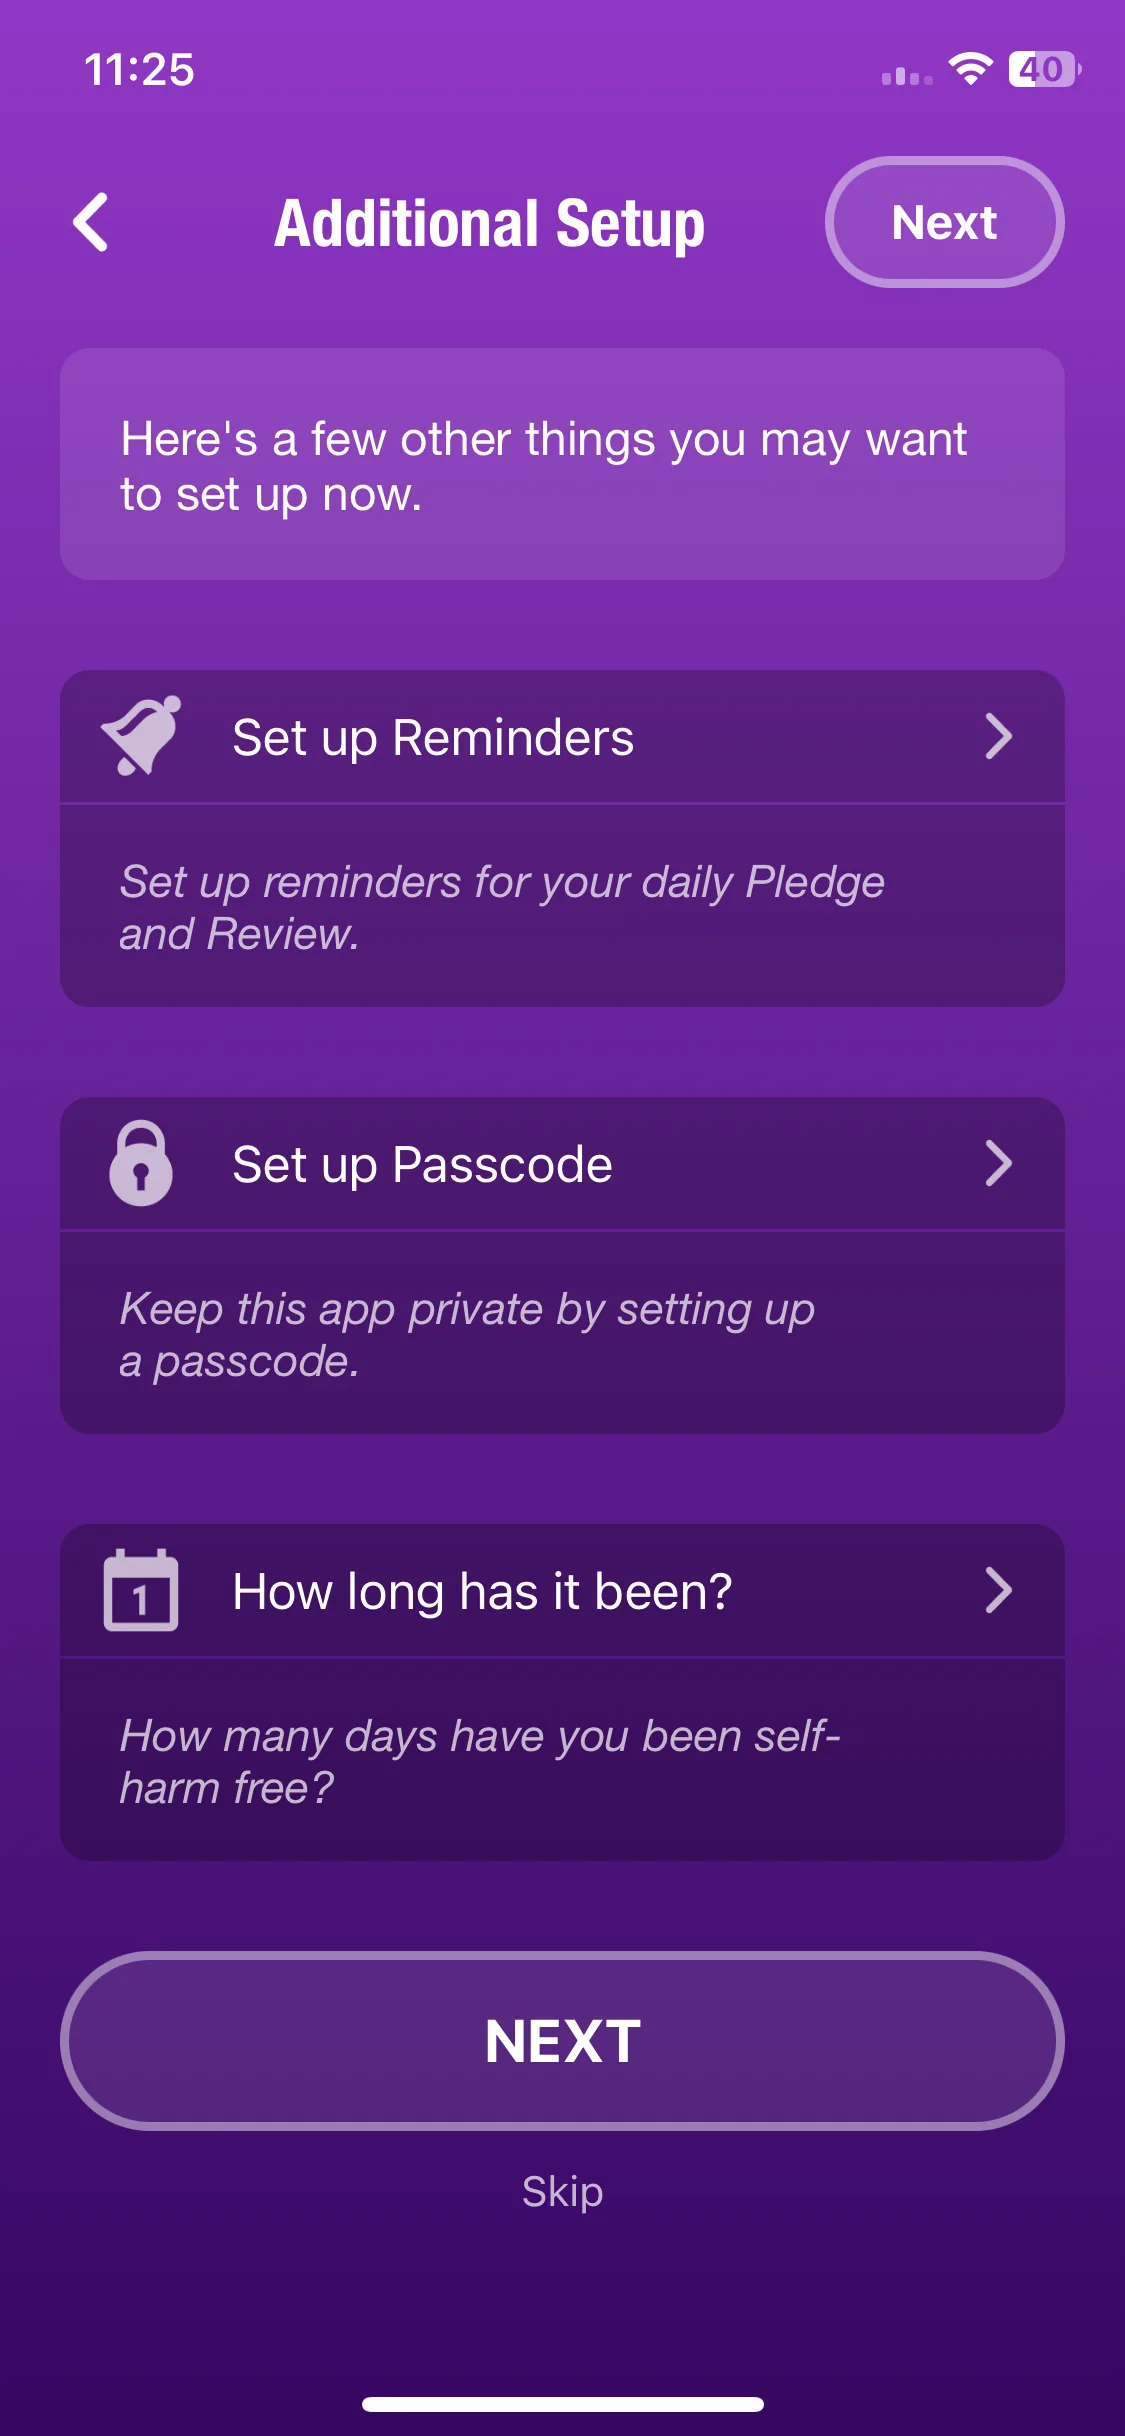Tap the Skip link

[x=562, y=2191]
